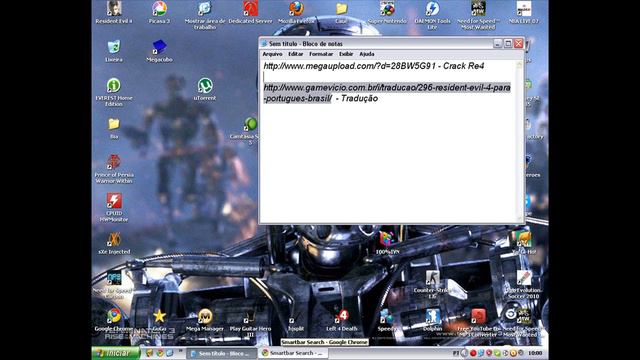Open CPUID HWMonitor desktop shortcut
The height and width of the screenshot is (360, 640).
point(114,207)
